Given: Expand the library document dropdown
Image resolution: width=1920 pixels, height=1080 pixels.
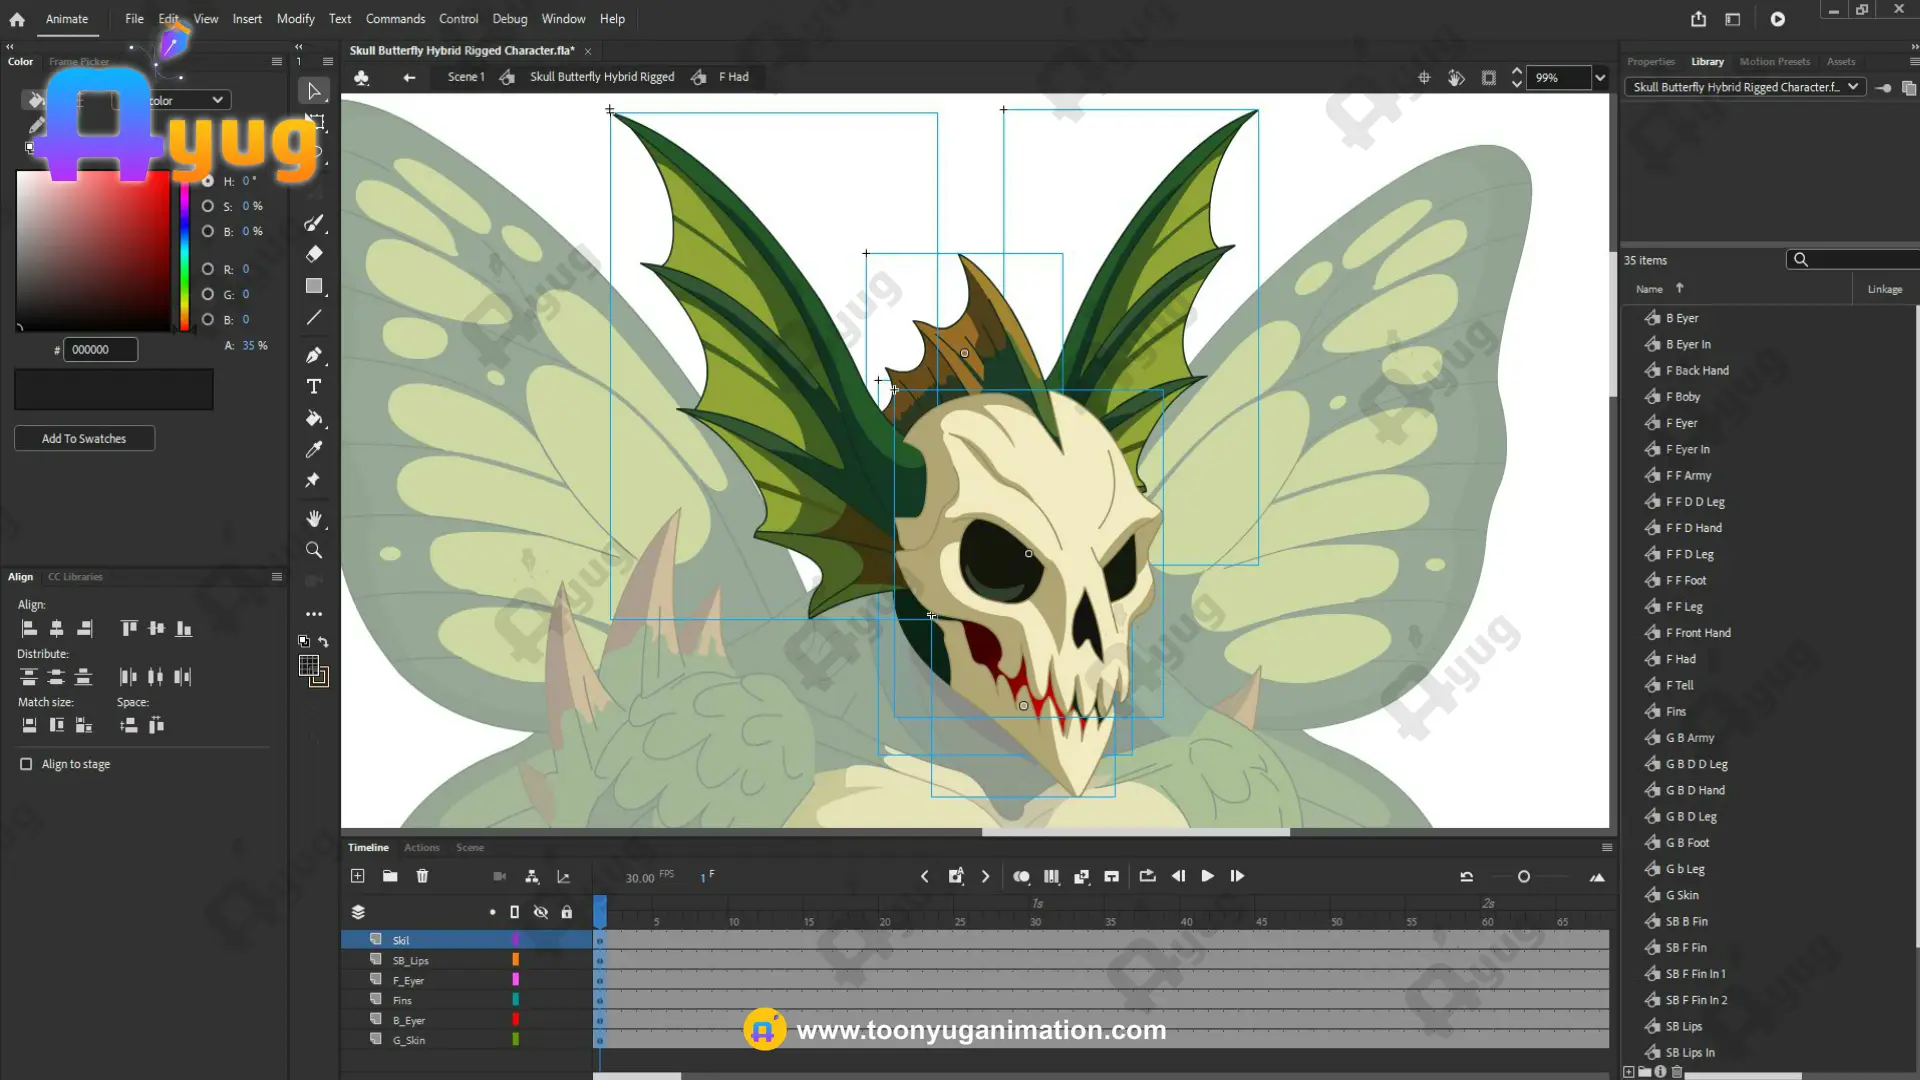Looking at the screenshot, I should coord(1852,87).
